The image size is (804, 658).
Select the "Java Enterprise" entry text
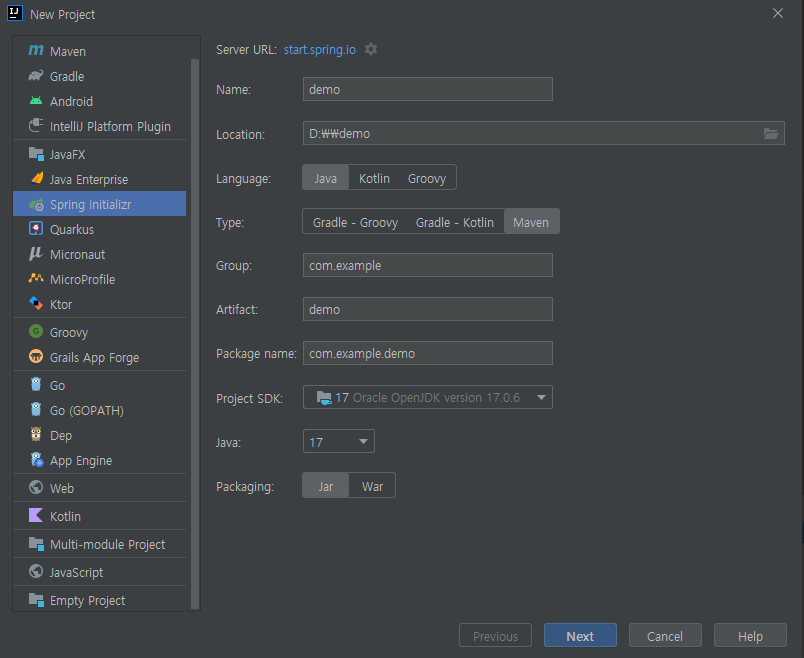point(89,180)
